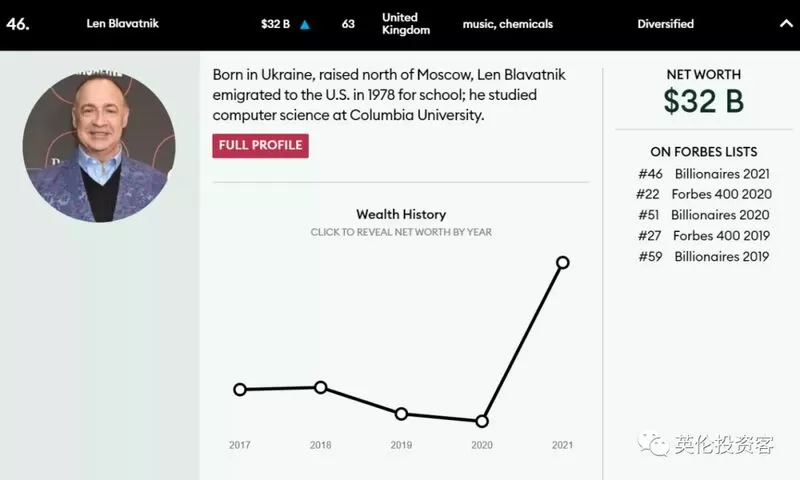Open the #27 Forbes 400 2019 list link
The image size is (800, 480).
(704, 236)
